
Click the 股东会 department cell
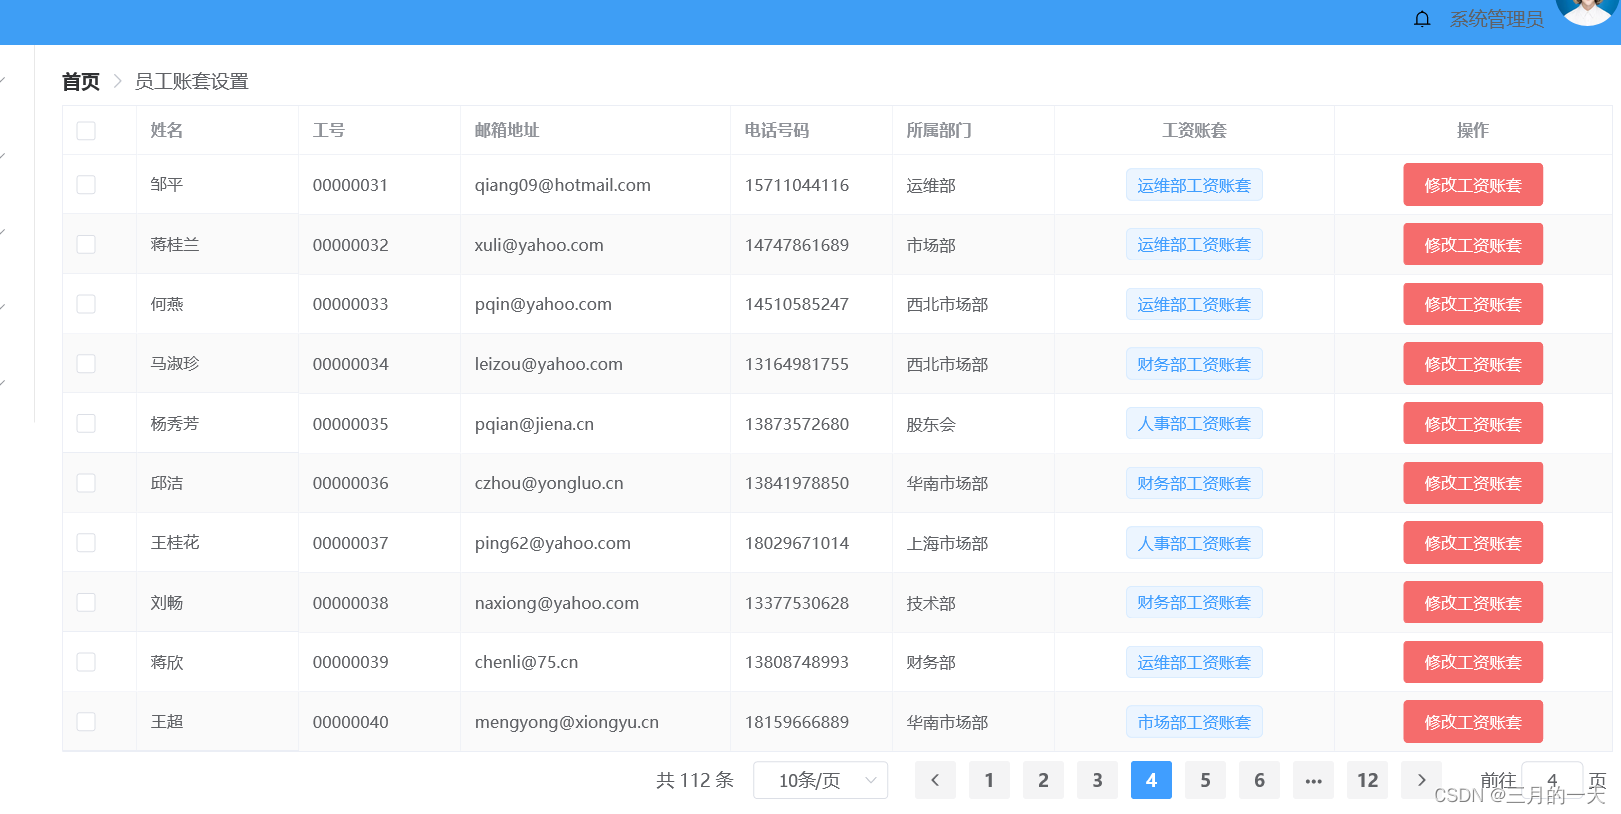(x=931, y=424)
